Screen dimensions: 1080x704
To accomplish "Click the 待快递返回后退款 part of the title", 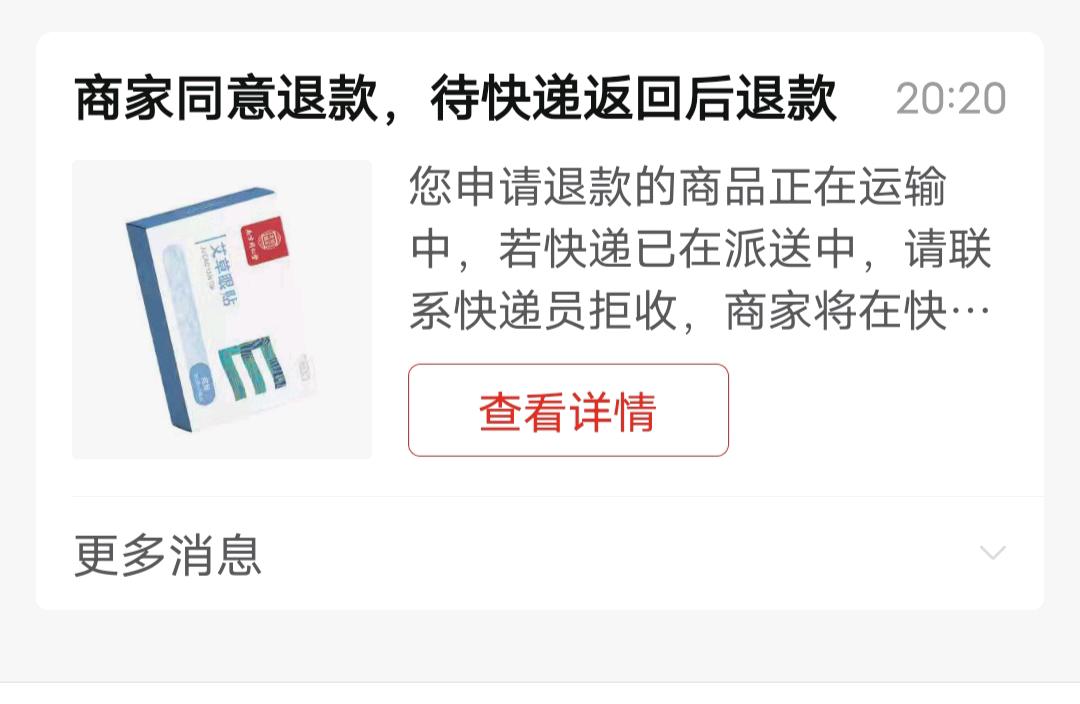I will [x=634, y=99].
